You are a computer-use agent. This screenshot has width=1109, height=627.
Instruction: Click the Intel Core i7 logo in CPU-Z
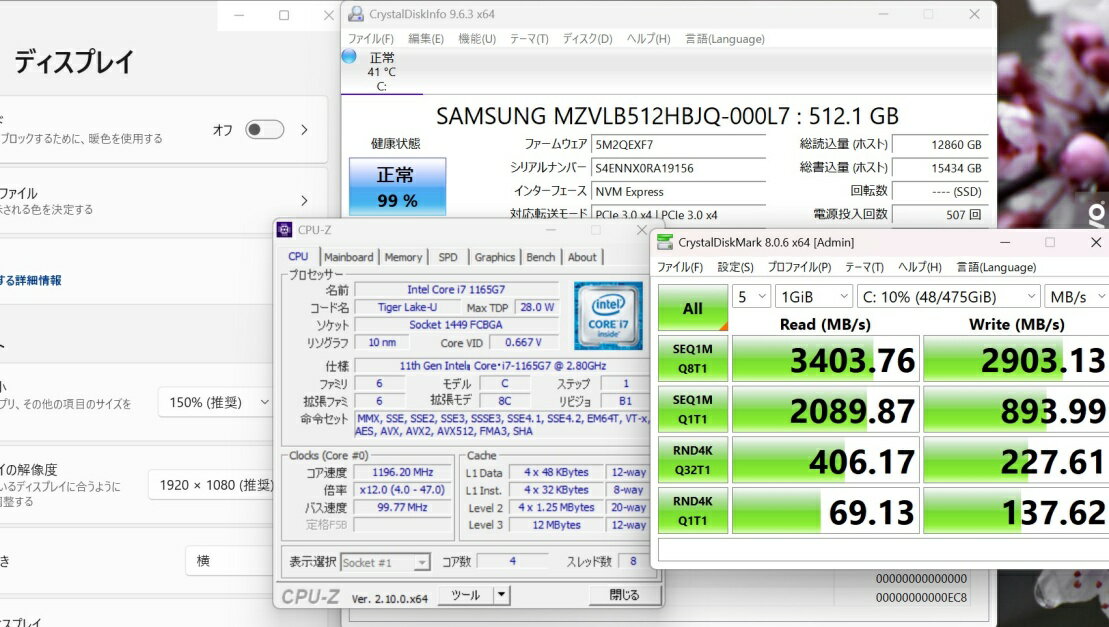(608, 316)
